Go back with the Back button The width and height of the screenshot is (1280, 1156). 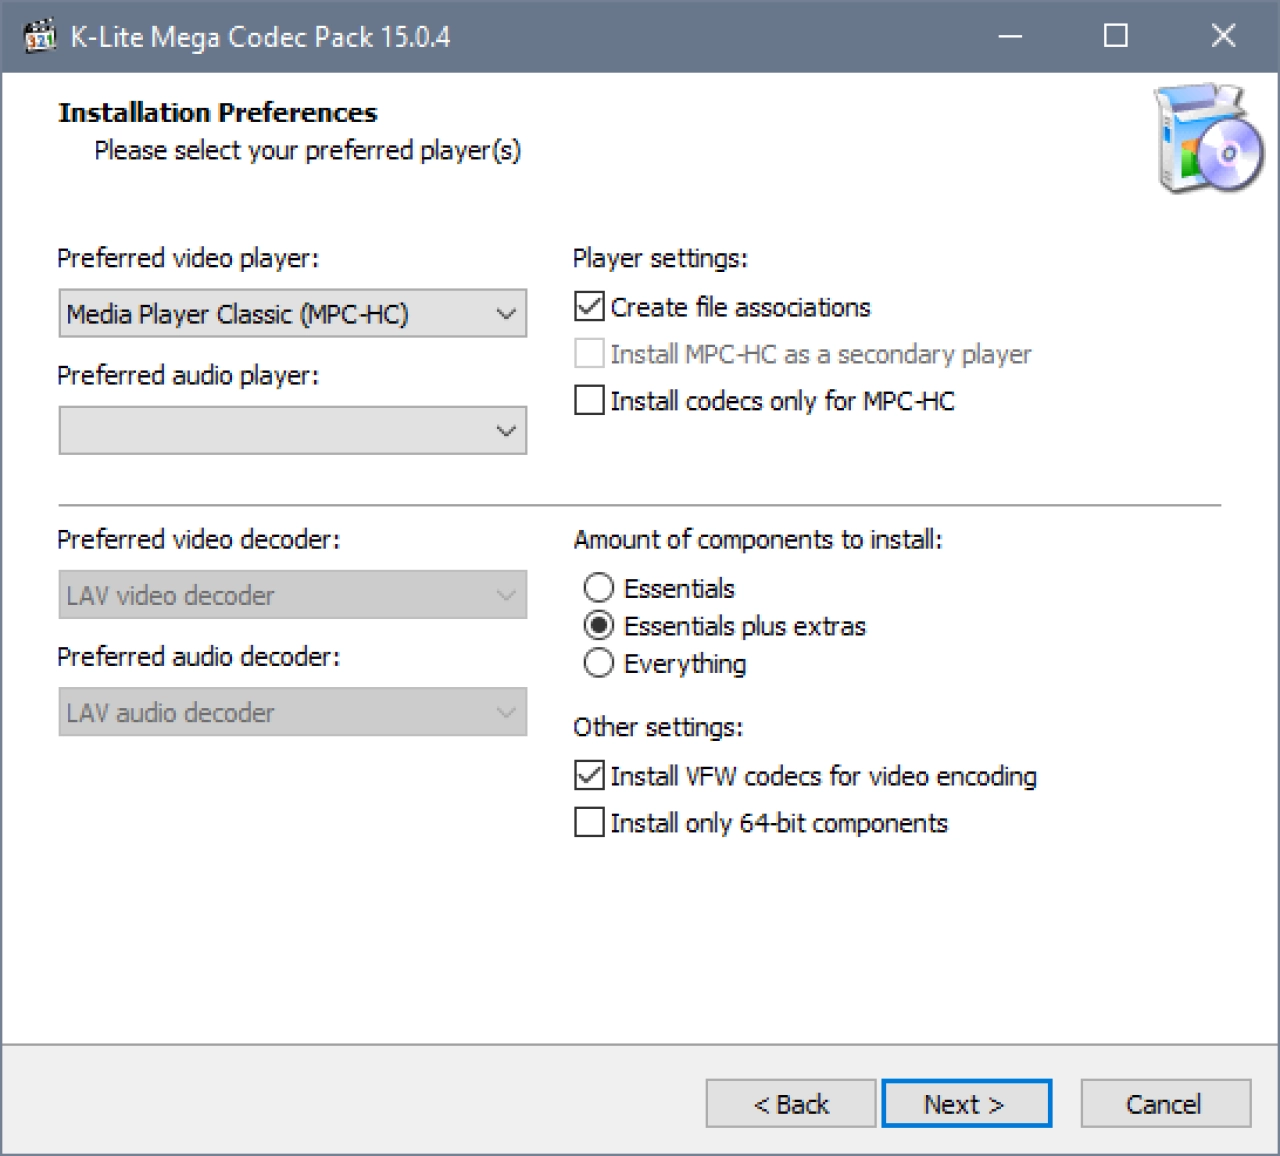point(791,1104)
